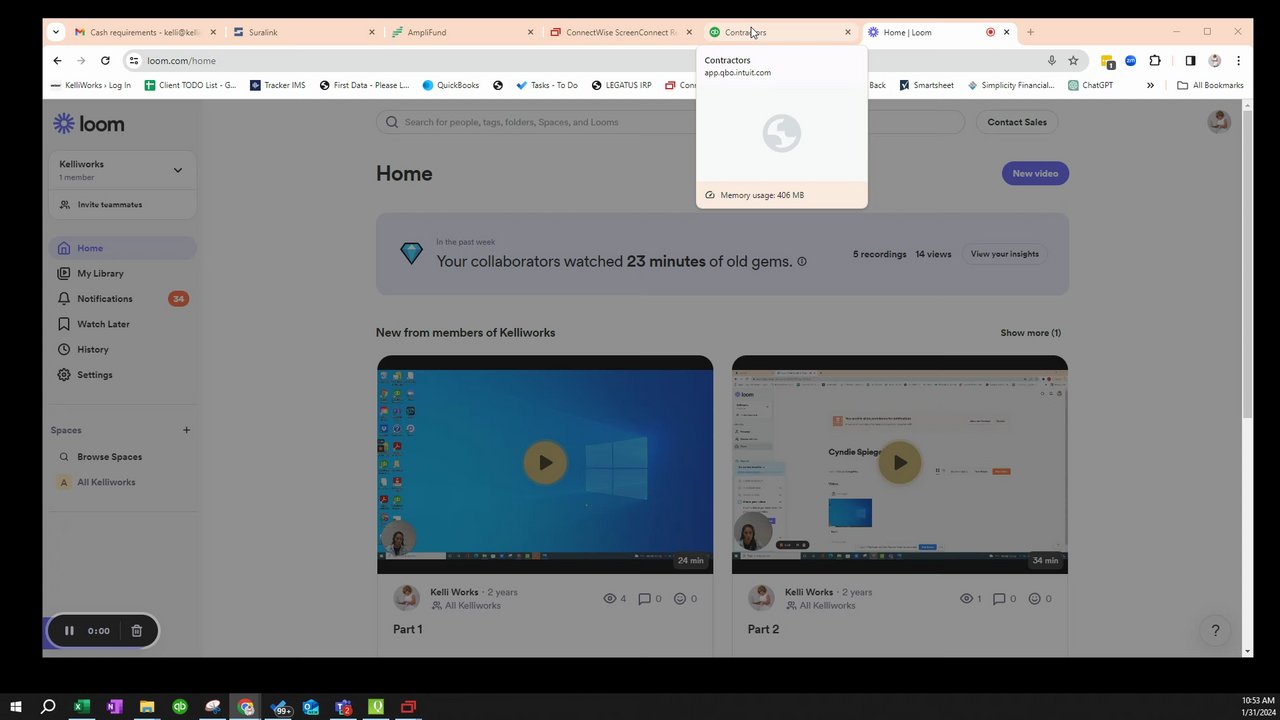The image size is (1280, 720).
Task: Click the Loom logo in the sidebar
Action: coord(89,124)
